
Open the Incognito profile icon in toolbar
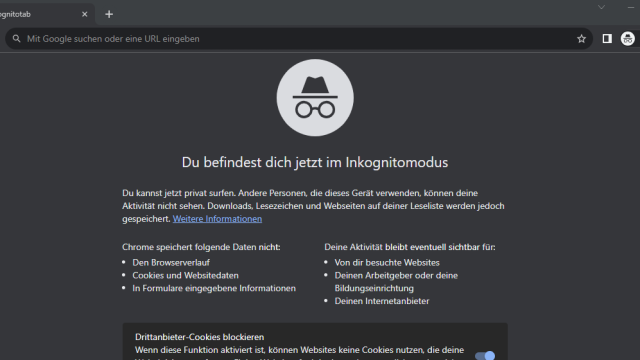(x=628, y=39)
